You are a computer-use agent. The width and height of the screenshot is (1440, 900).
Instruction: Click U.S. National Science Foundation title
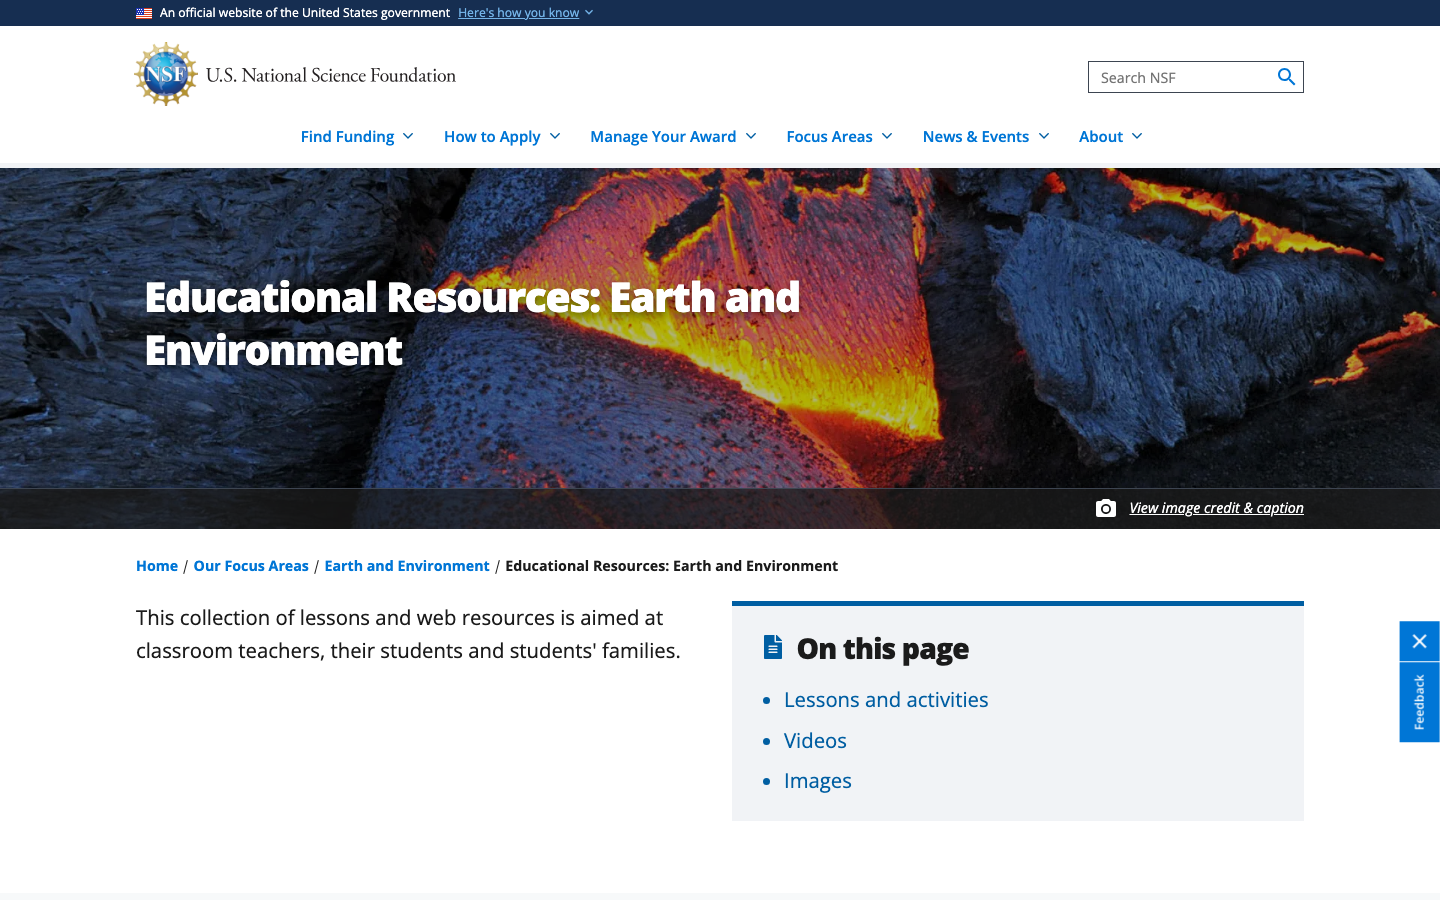(331, 75)
